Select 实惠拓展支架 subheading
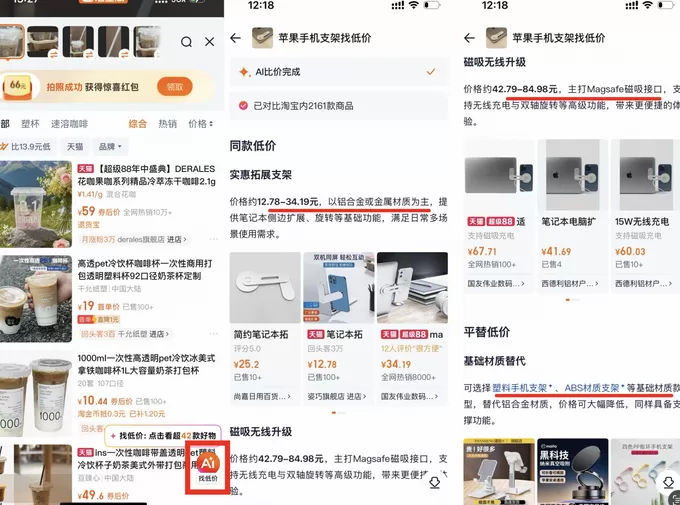The height and width of the screenshot is (505, 680). (x=261, y=175)
